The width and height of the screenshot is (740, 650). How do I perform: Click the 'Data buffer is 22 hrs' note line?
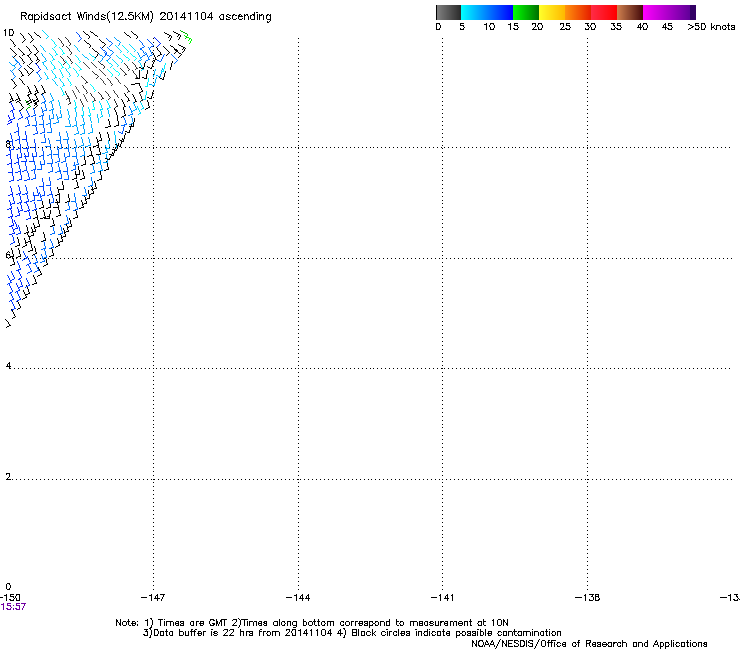click(352, 633)
